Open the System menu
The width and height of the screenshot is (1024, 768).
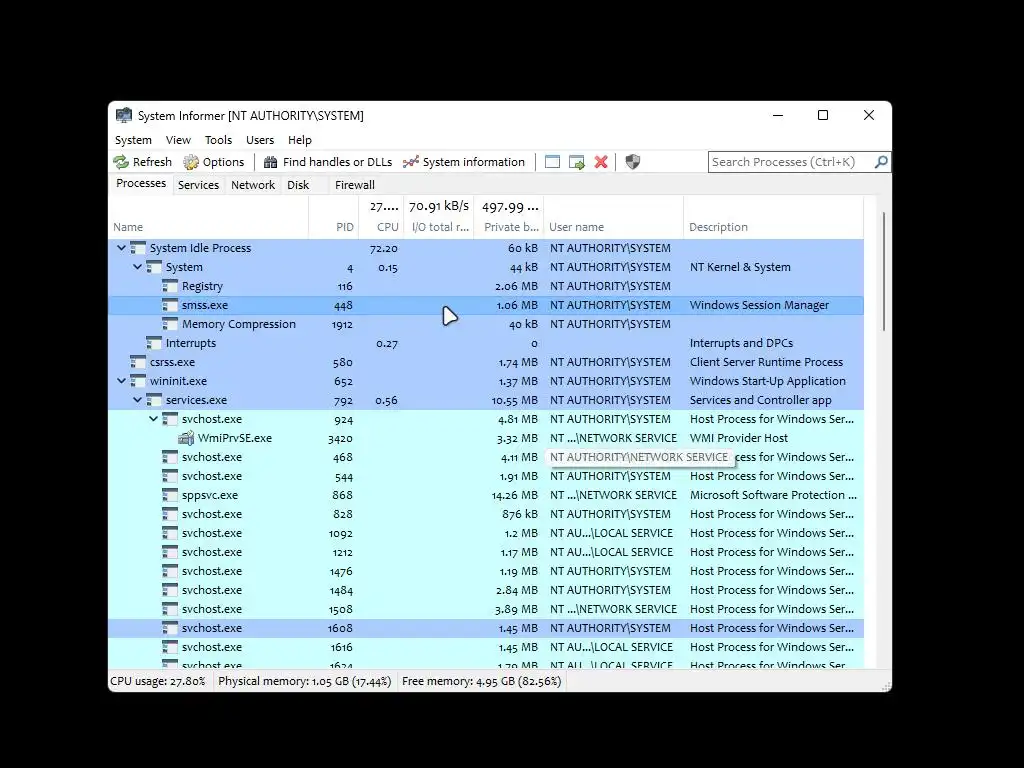click(x=133, y=140)
